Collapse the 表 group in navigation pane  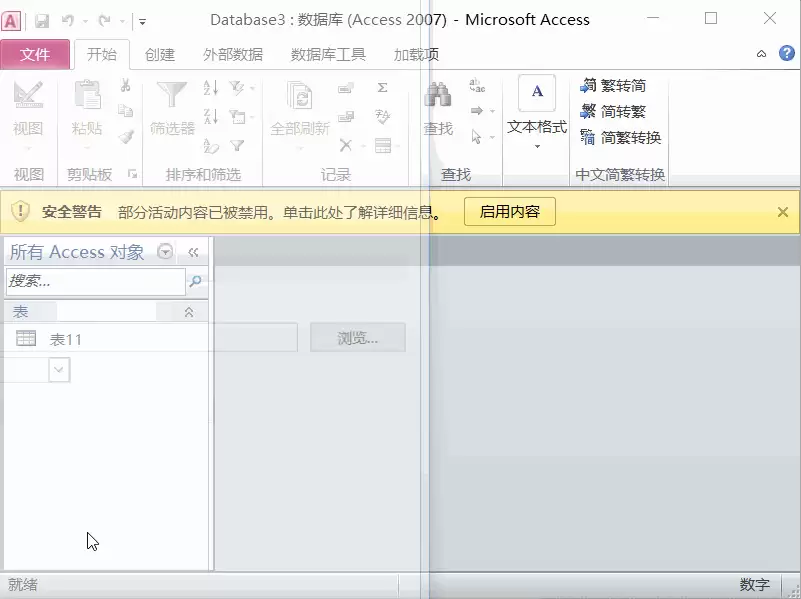tap(189, 312)
